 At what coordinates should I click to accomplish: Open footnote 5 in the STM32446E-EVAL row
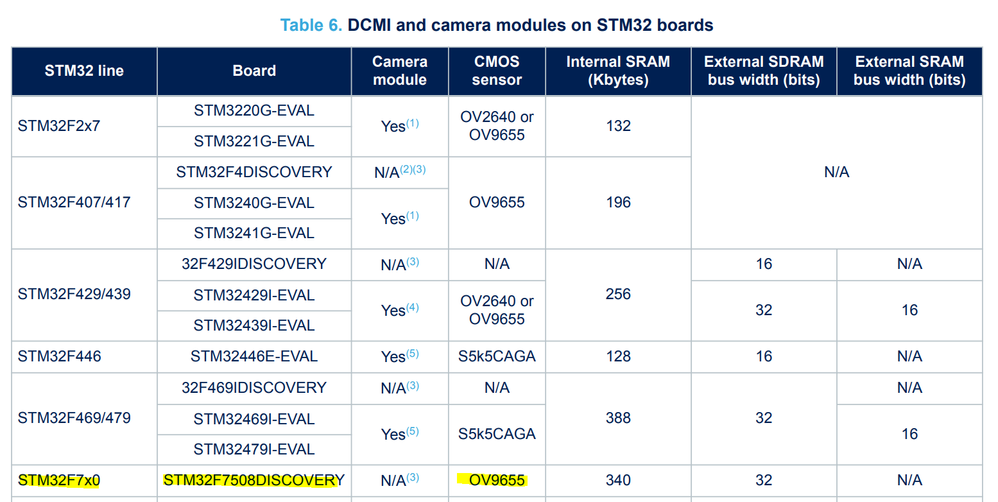[x=413, y=354]
